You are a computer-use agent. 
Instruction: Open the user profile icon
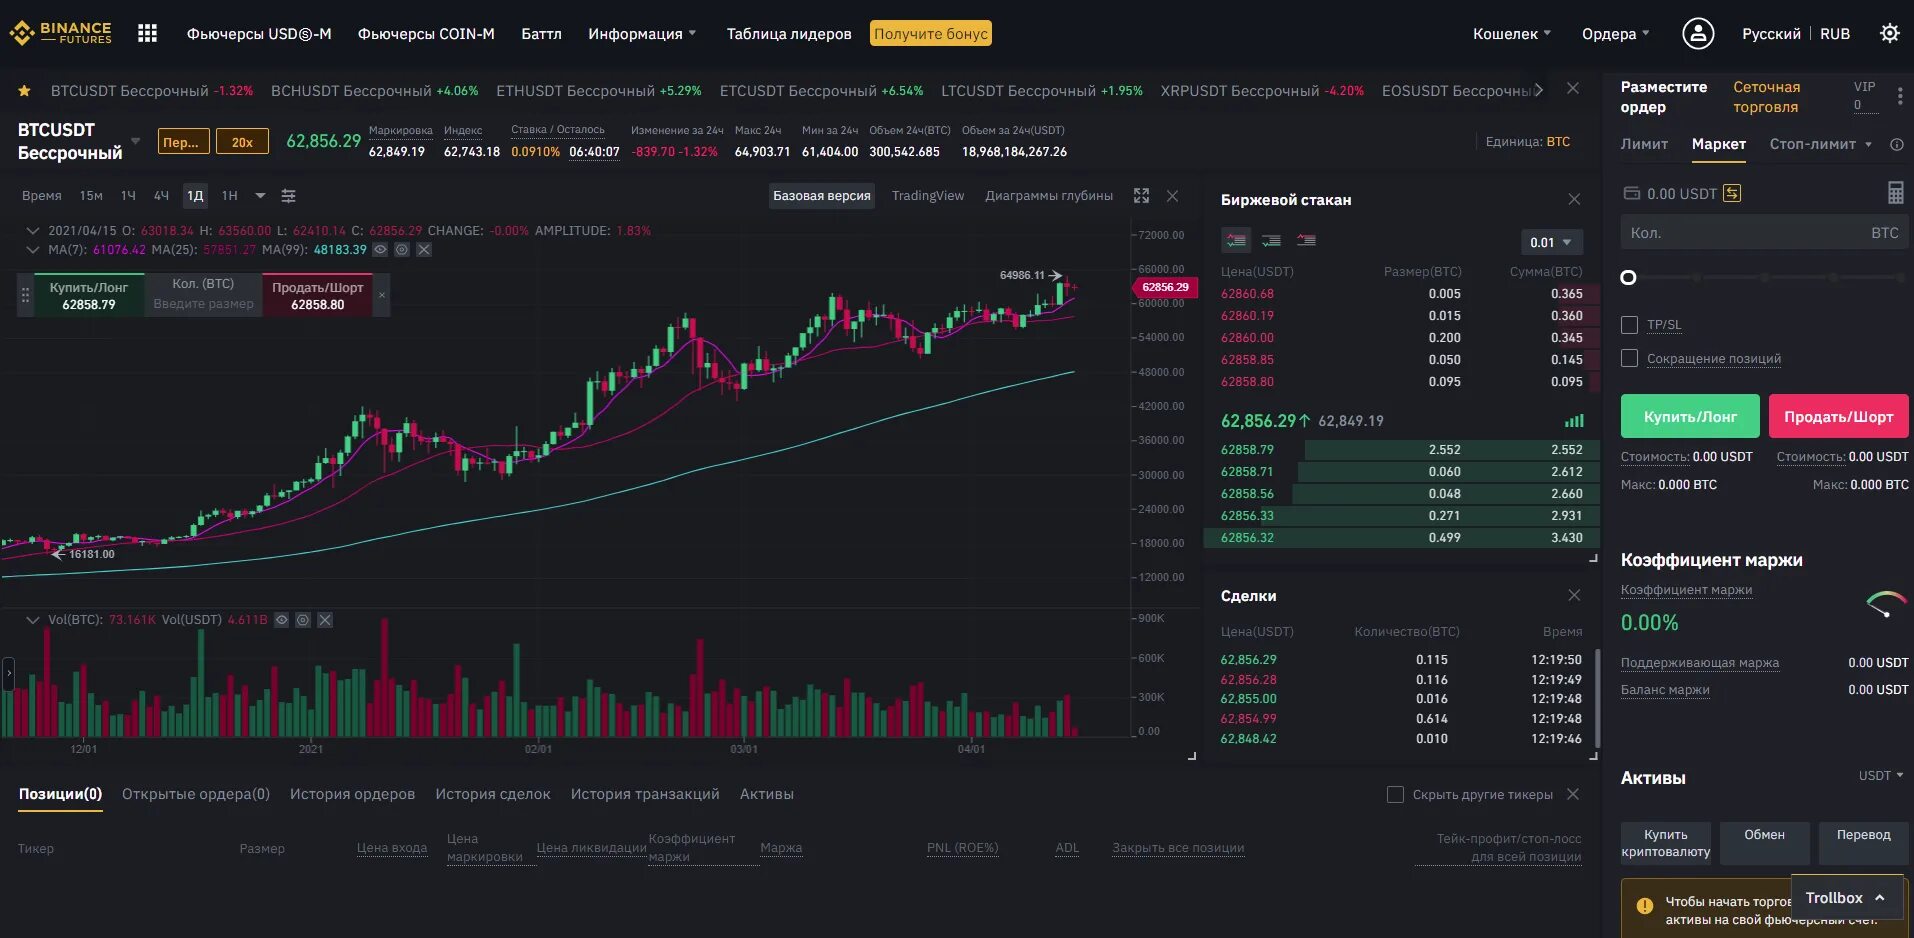1698,33
